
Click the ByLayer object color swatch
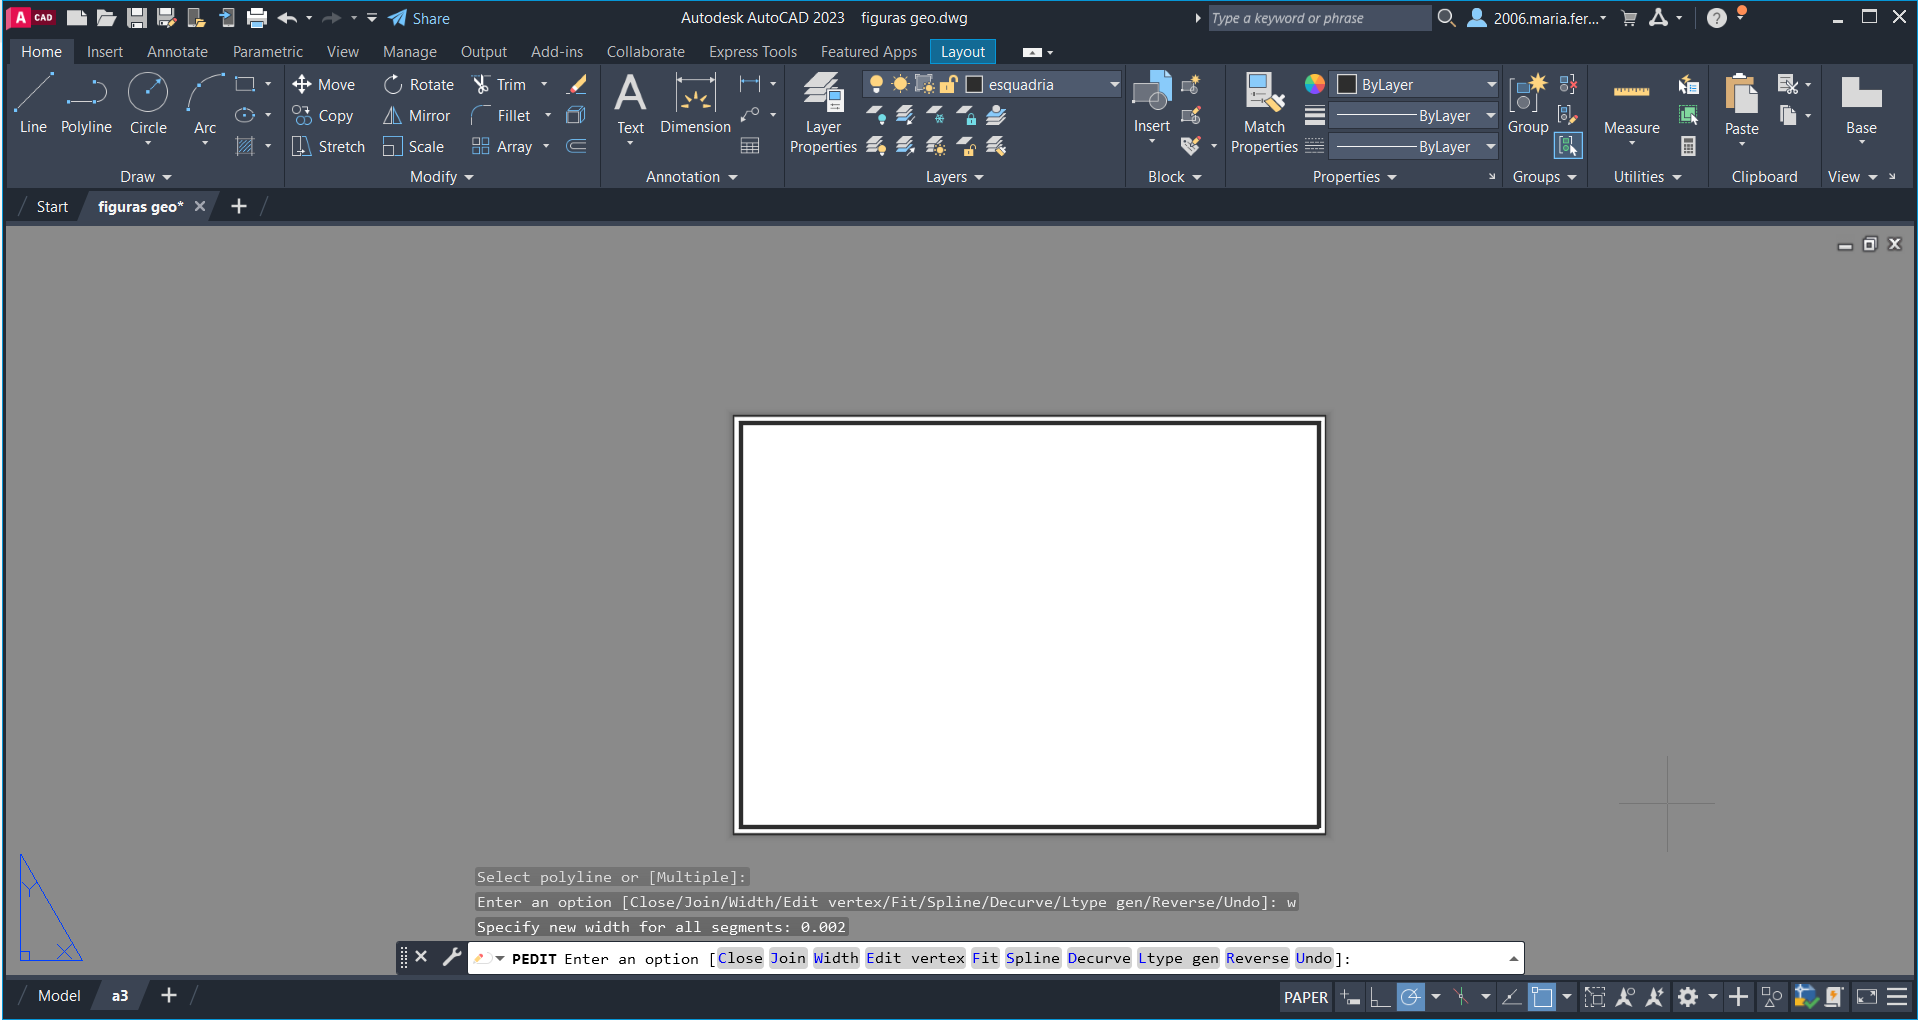(x=1347, y=84)
